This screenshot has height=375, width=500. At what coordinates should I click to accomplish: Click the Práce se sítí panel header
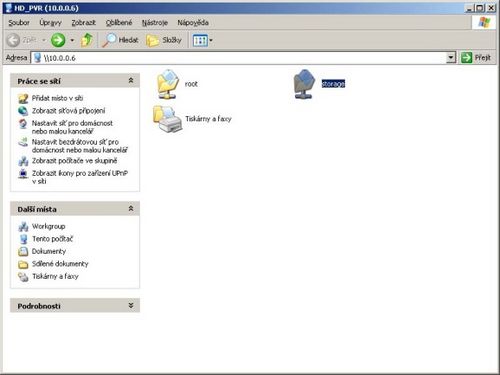(75, 81)
